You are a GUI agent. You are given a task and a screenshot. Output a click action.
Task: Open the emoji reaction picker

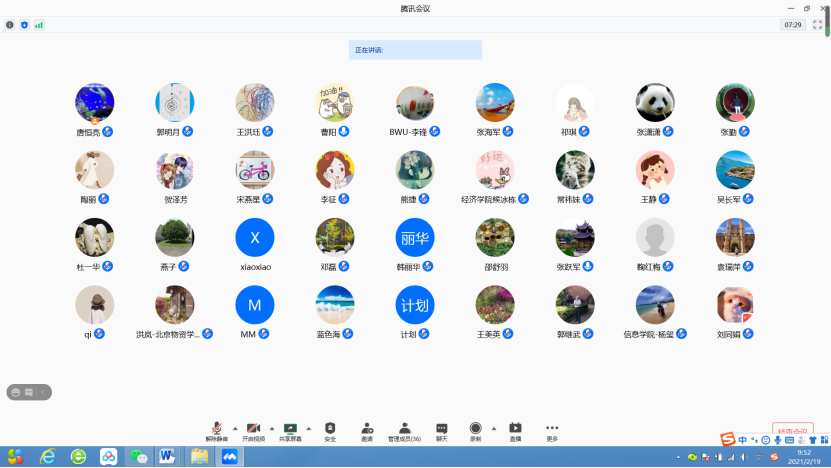pos(17,392)
